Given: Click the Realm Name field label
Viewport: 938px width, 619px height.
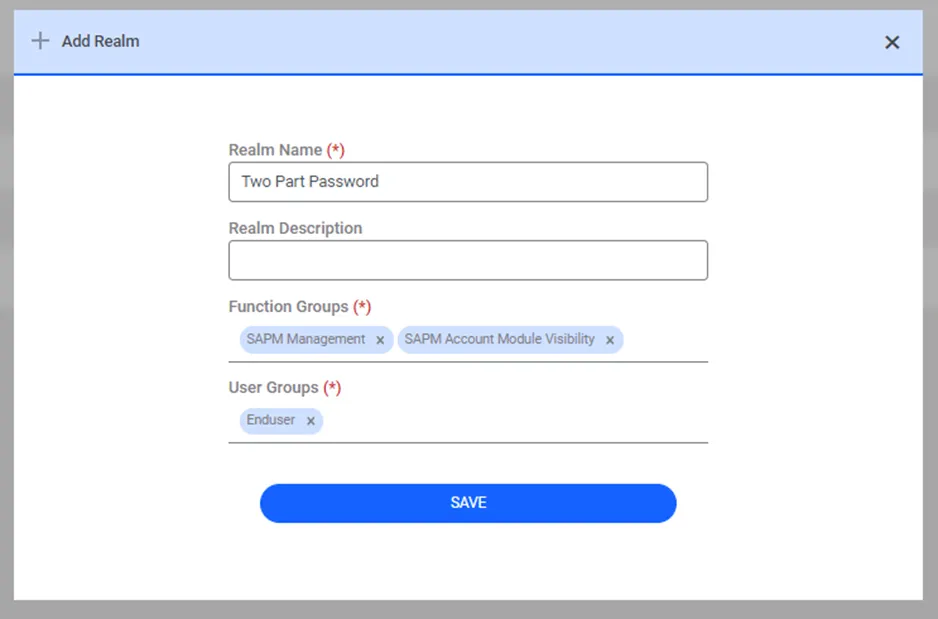Looking at the screenshot, I should coord(275,150).
